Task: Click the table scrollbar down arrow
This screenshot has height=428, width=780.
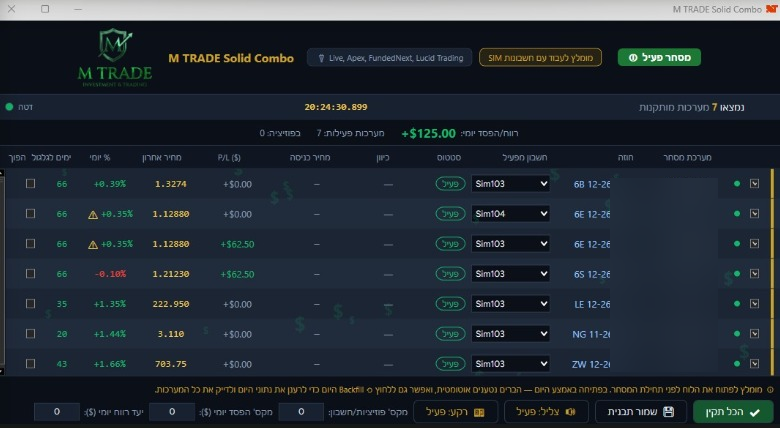Action: point(2,371)
